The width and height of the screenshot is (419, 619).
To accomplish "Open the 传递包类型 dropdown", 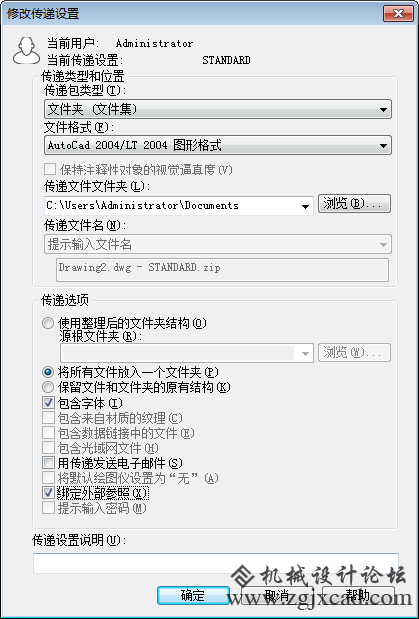I will [218, 109].
